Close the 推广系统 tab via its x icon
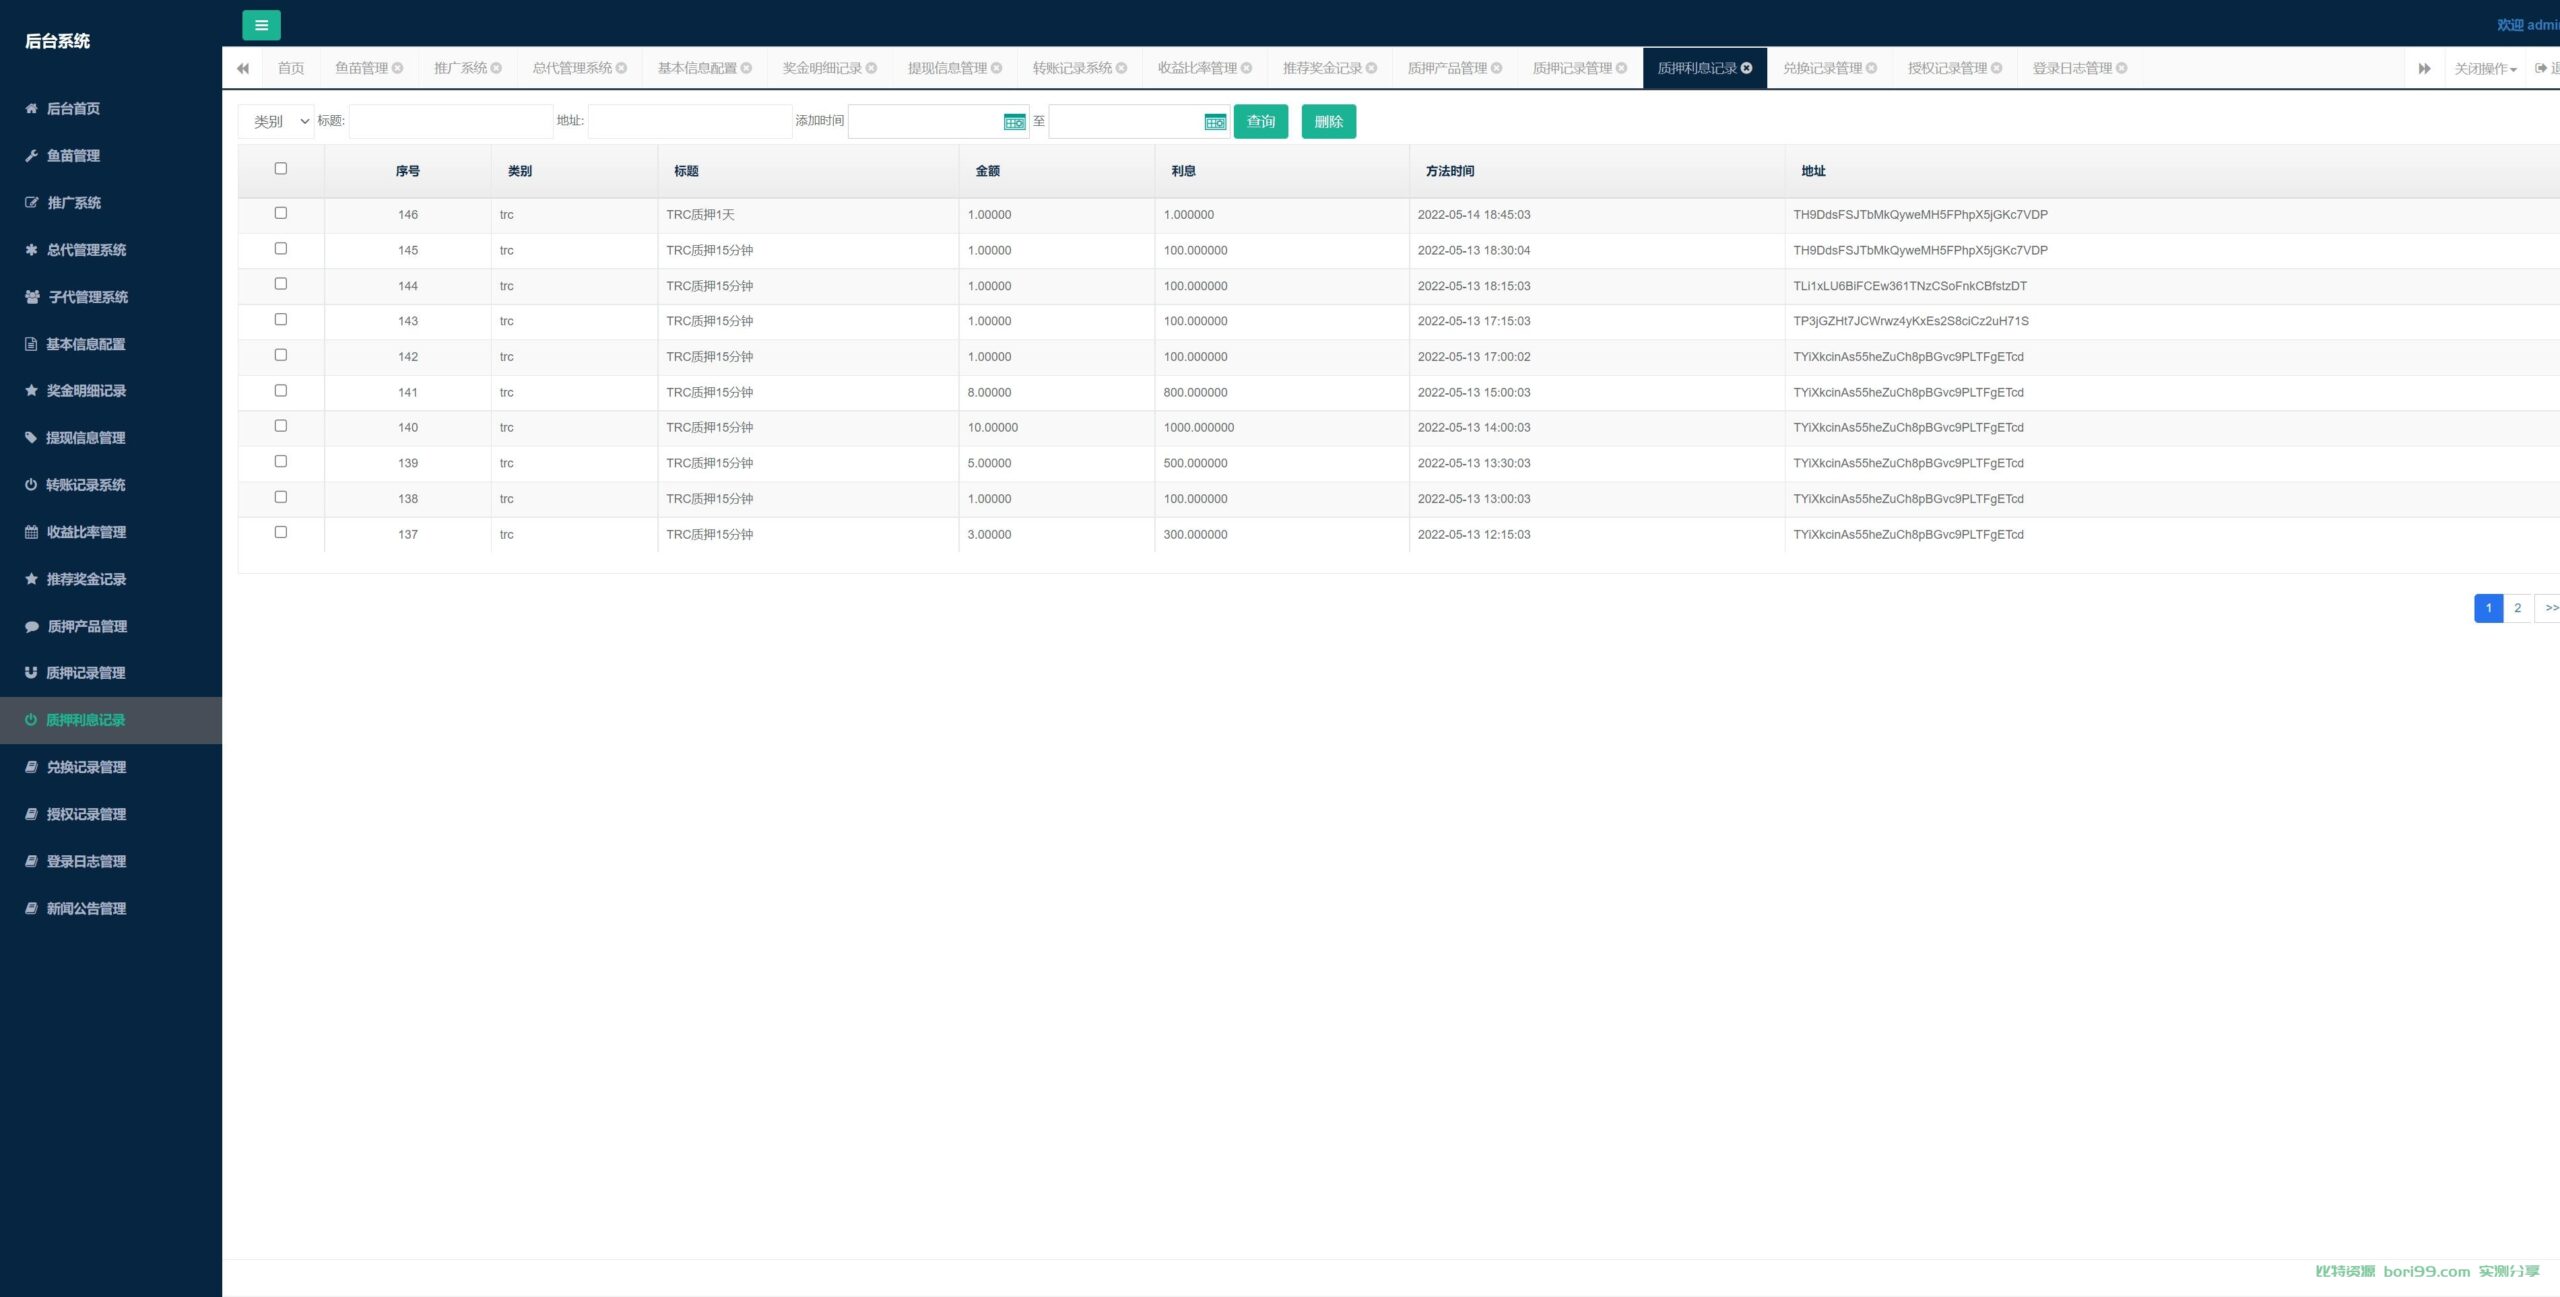This screenshot has width=2560, height=1297. click(497, 68)
